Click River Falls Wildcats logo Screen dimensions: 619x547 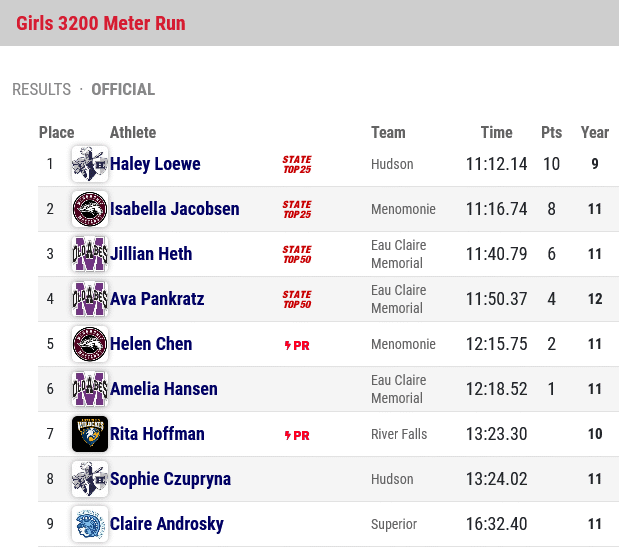(x=90, y=434)
